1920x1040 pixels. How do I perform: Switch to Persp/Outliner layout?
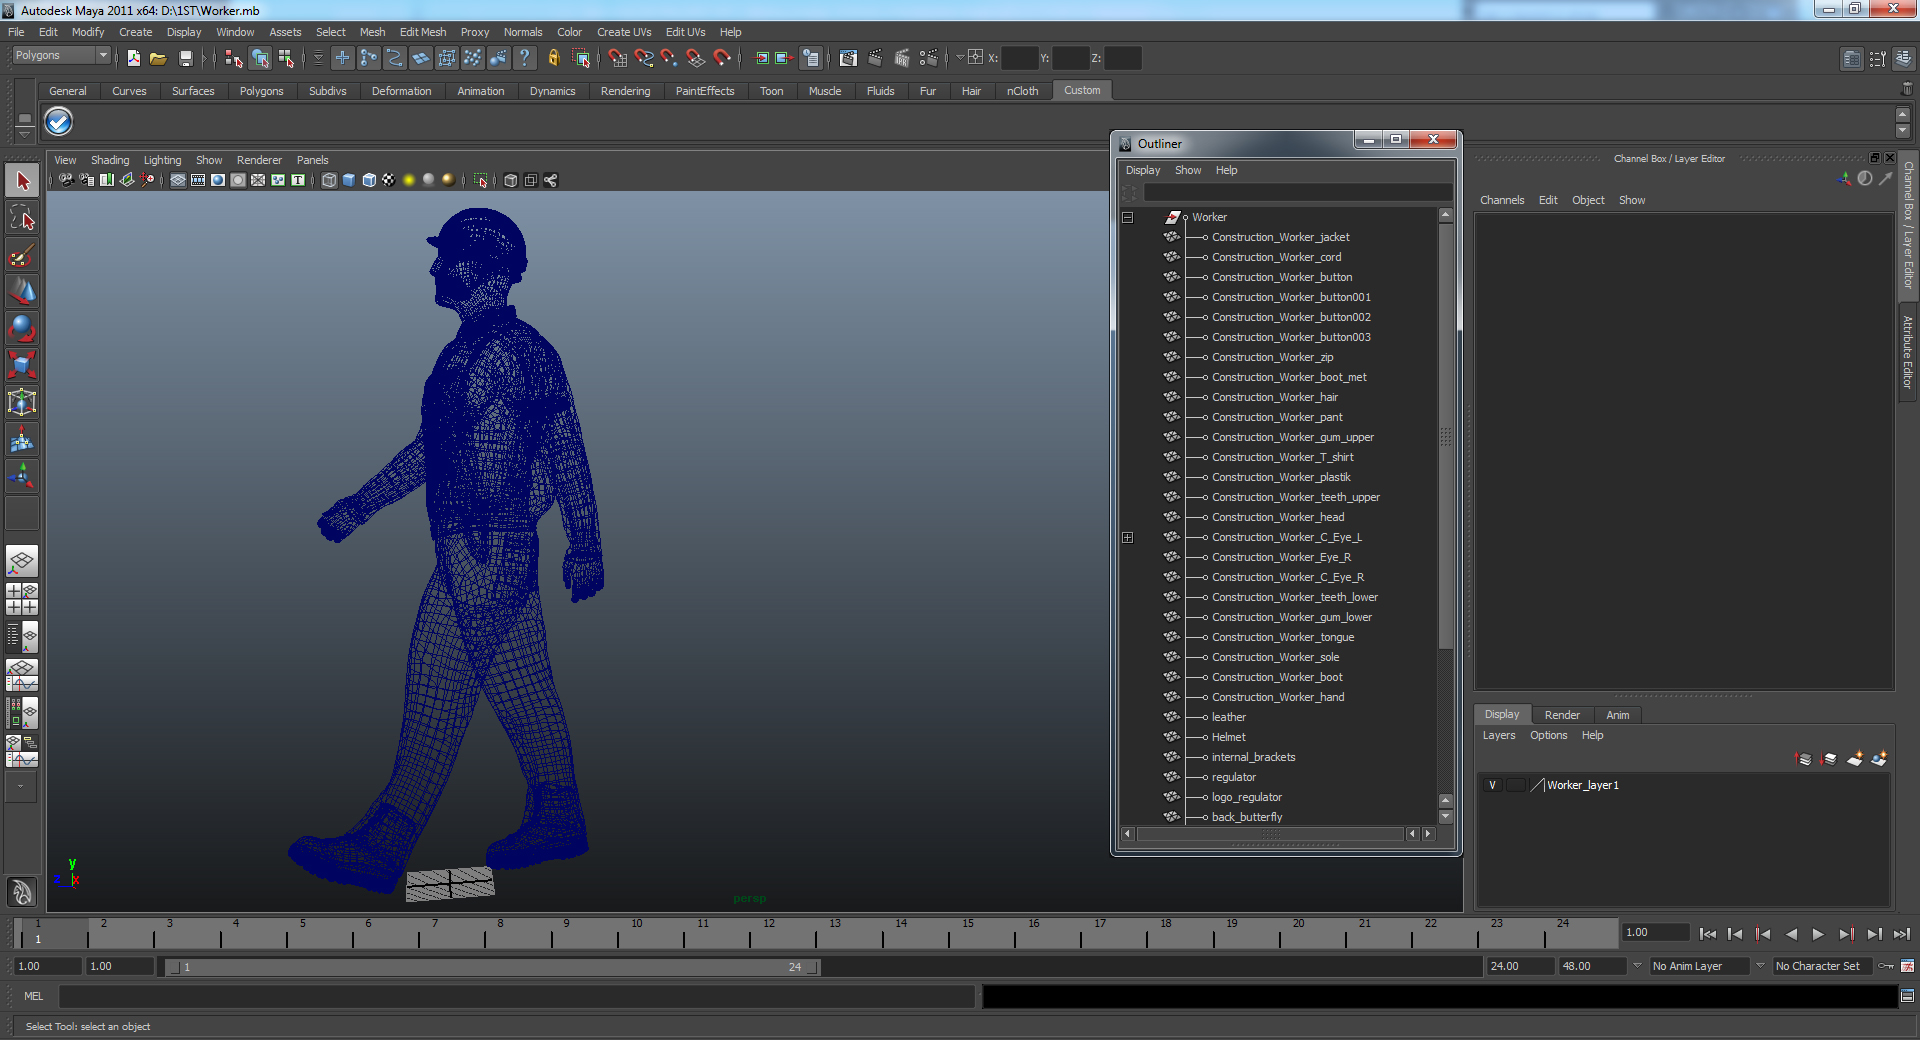tap(22, 637)
